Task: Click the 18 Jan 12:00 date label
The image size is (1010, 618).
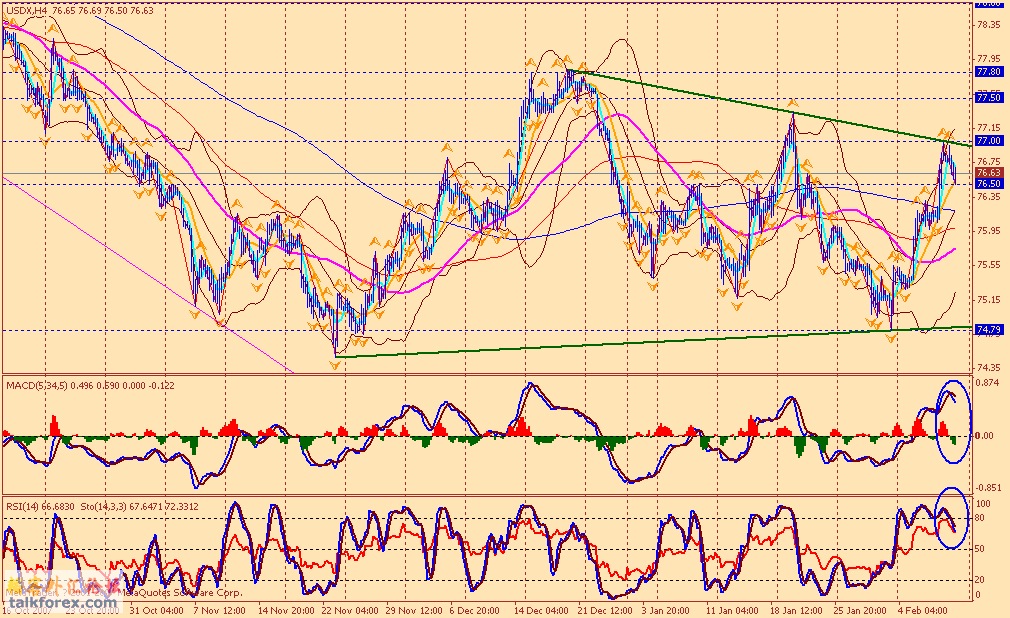Action: [x=796, y=610]
